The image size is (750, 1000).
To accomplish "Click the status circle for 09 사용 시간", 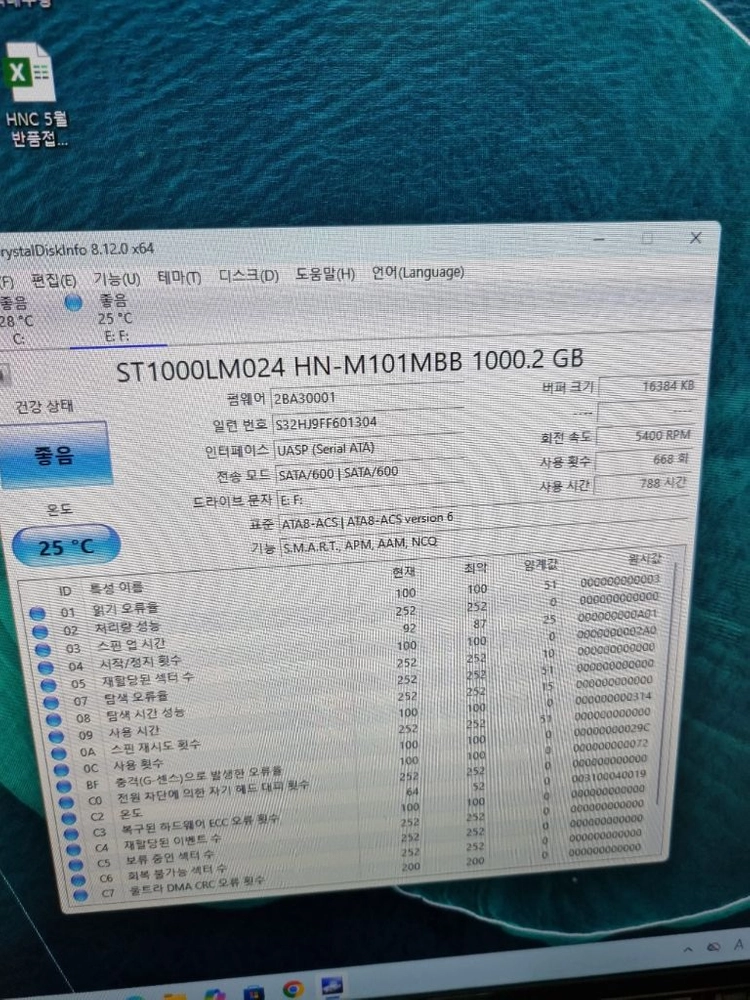I will click(x=56, y=737).
